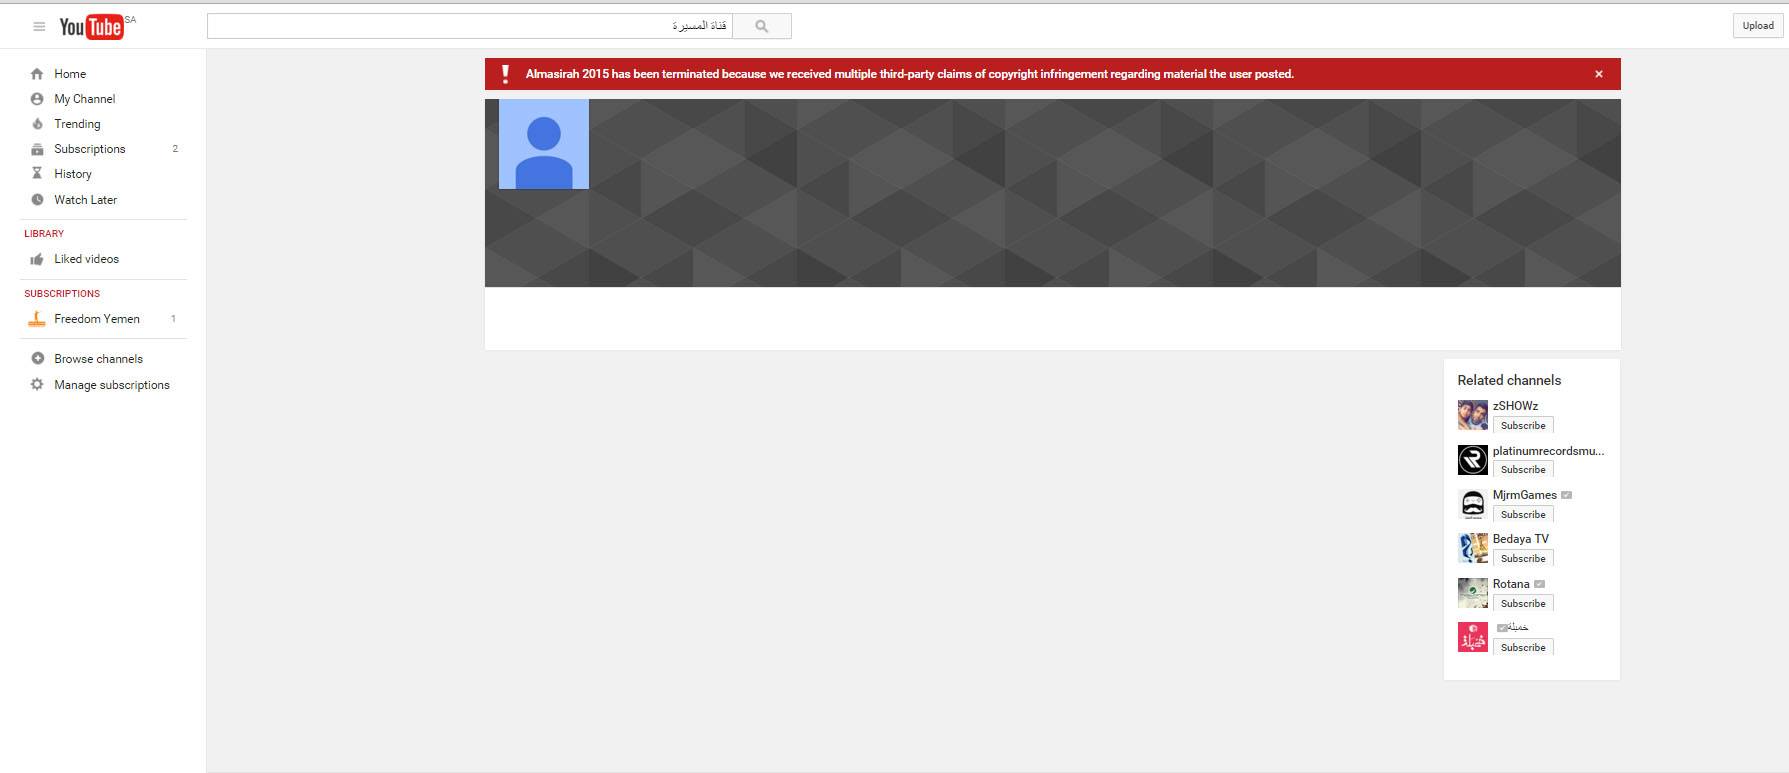Open Browse channels link
This screenshot has width=1789, height=773.
click(x=99, y=359)
